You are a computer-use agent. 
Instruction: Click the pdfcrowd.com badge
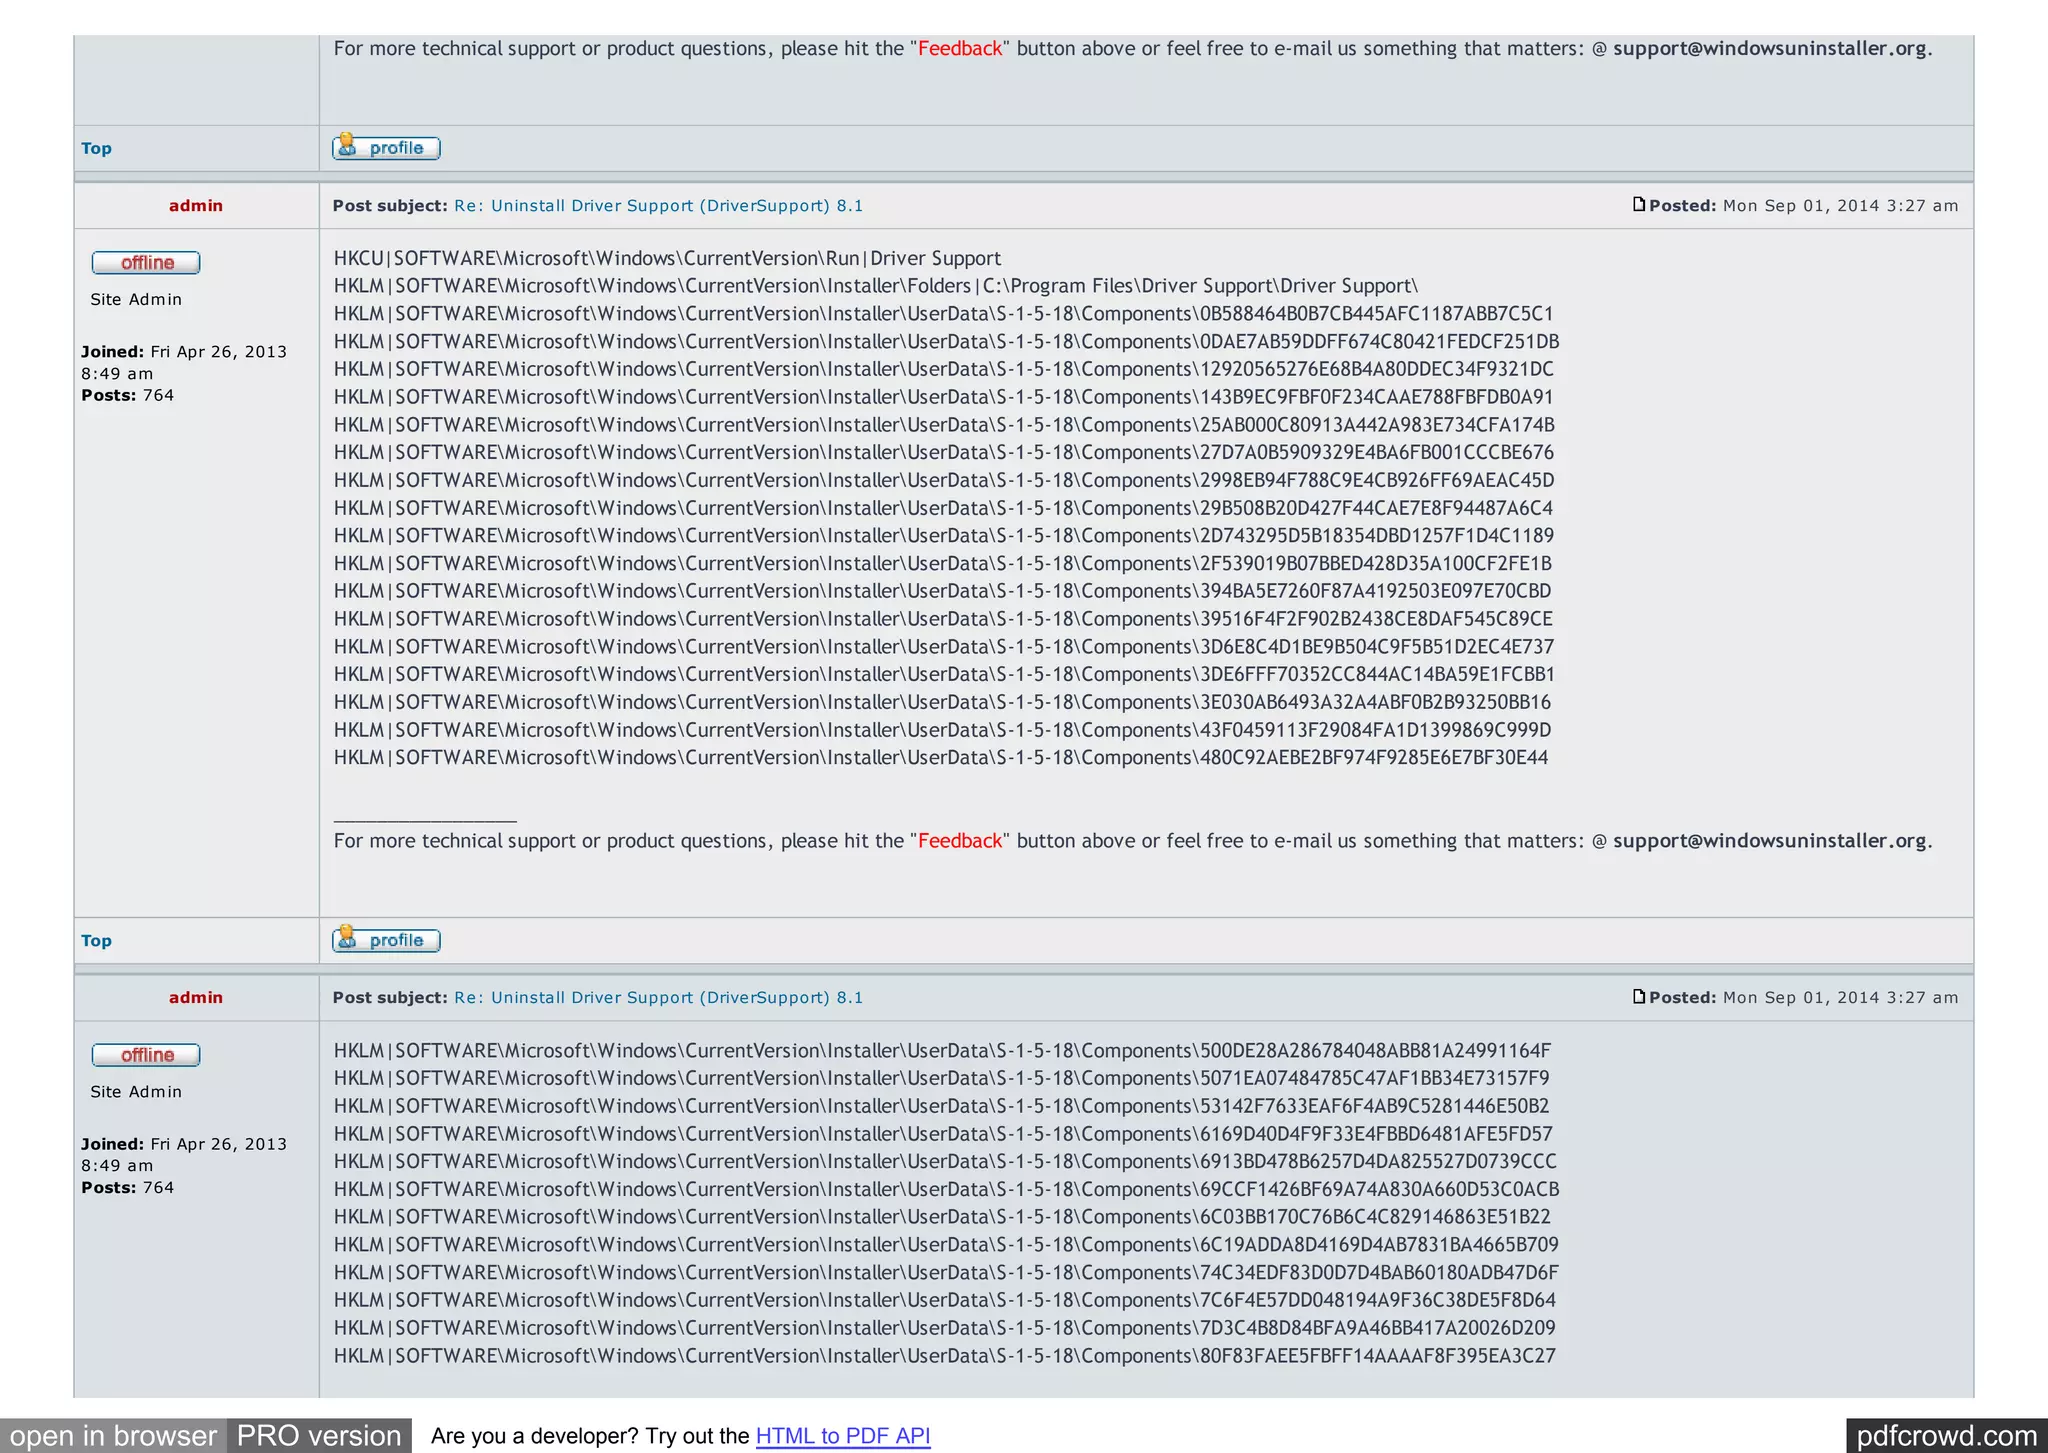tap(1946, 1436)
